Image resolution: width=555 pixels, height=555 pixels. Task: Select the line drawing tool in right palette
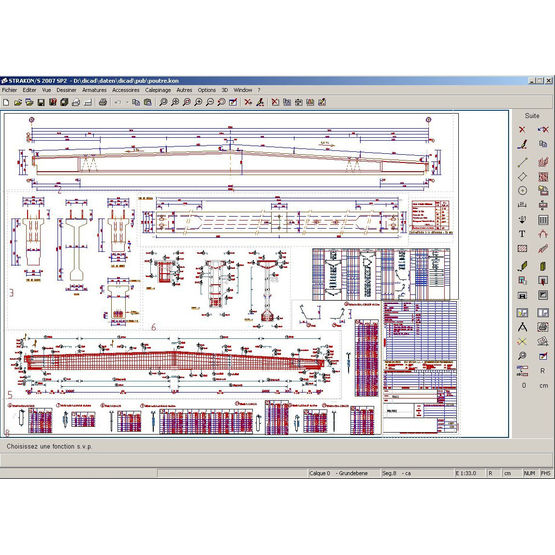coord(522,162)
